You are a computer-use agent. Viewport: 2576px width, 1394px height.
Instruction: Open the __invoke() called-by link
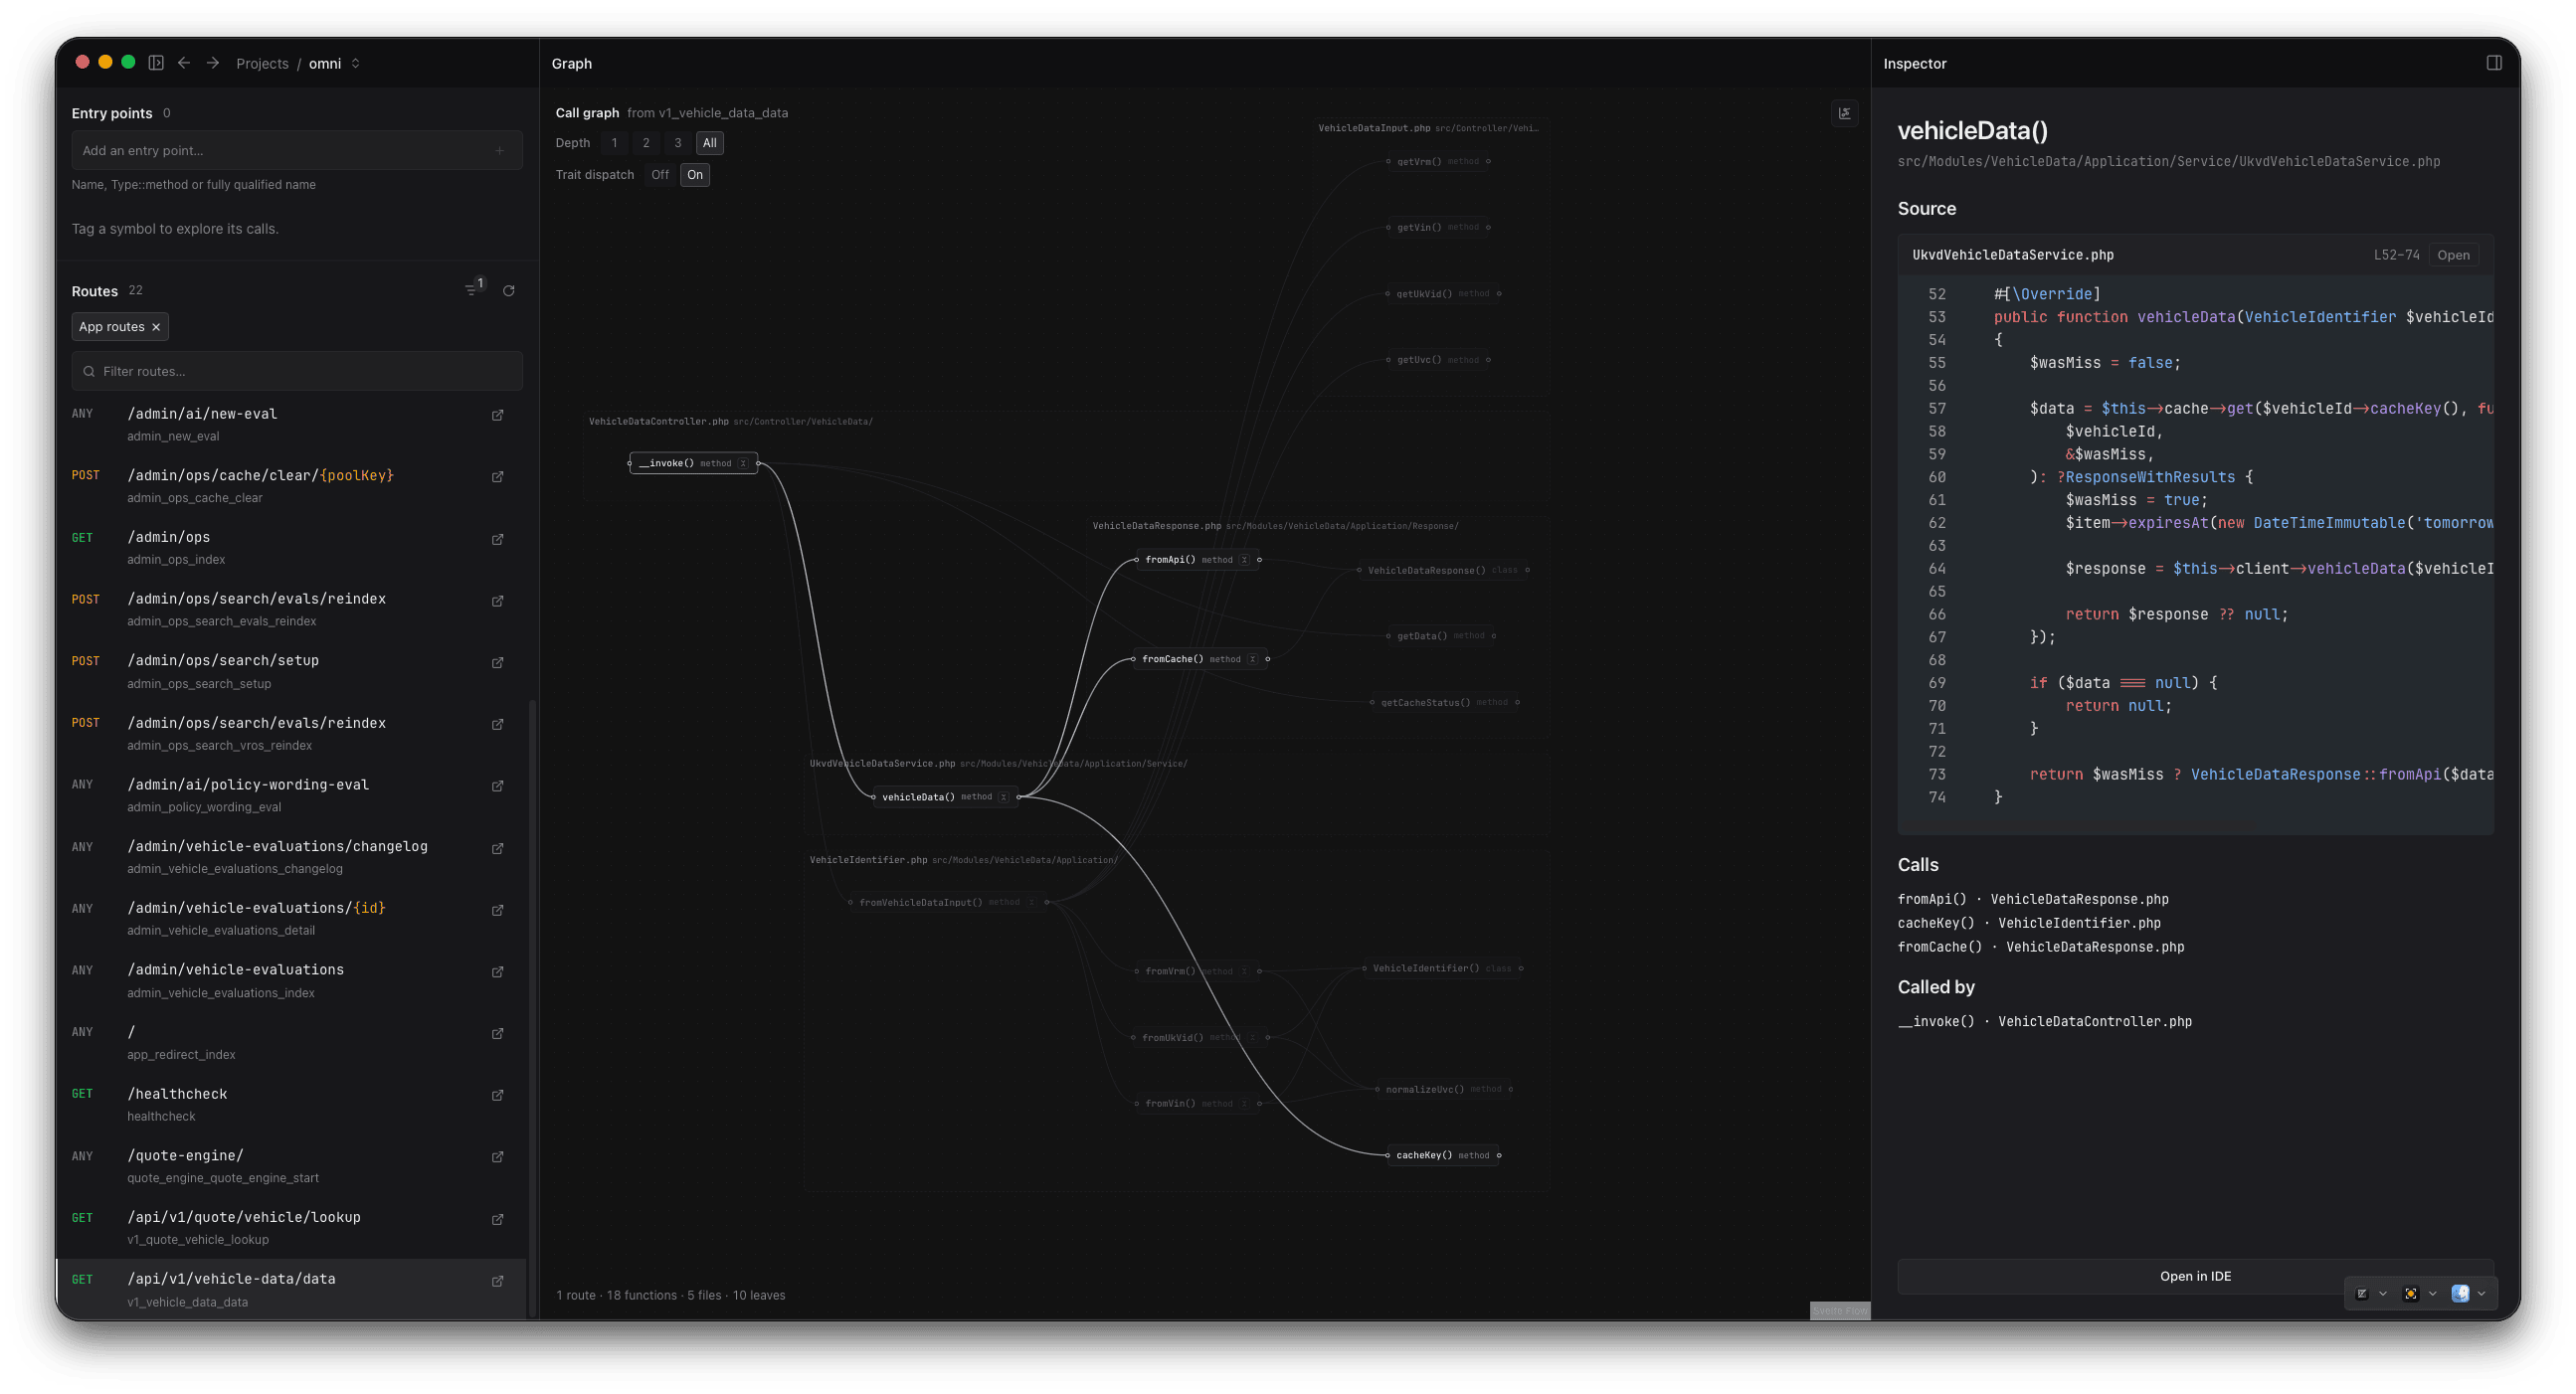coord(2045,1021)
